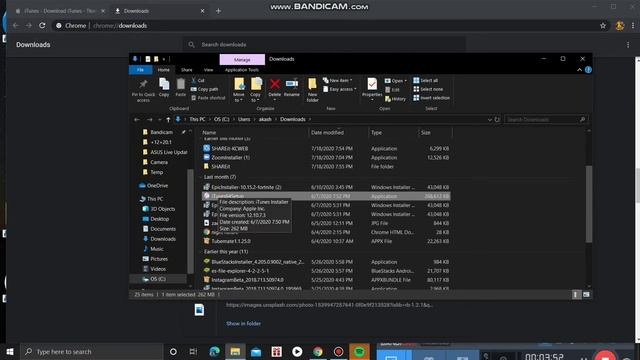Open the Windows Start menu

tap(10, 351)
